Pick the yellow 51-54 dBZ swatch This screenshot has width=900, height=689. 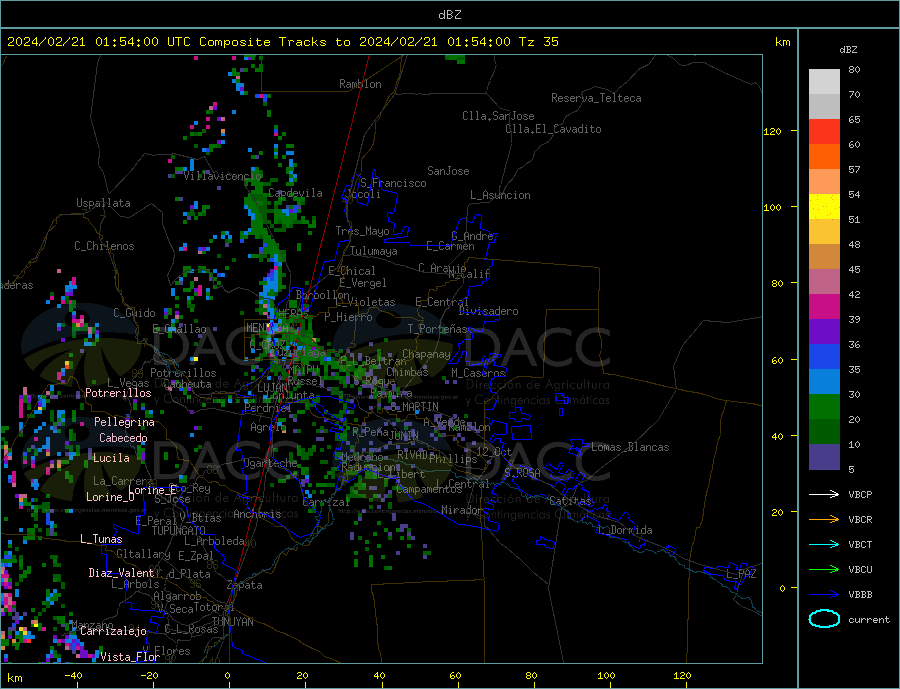click(824, 207)
